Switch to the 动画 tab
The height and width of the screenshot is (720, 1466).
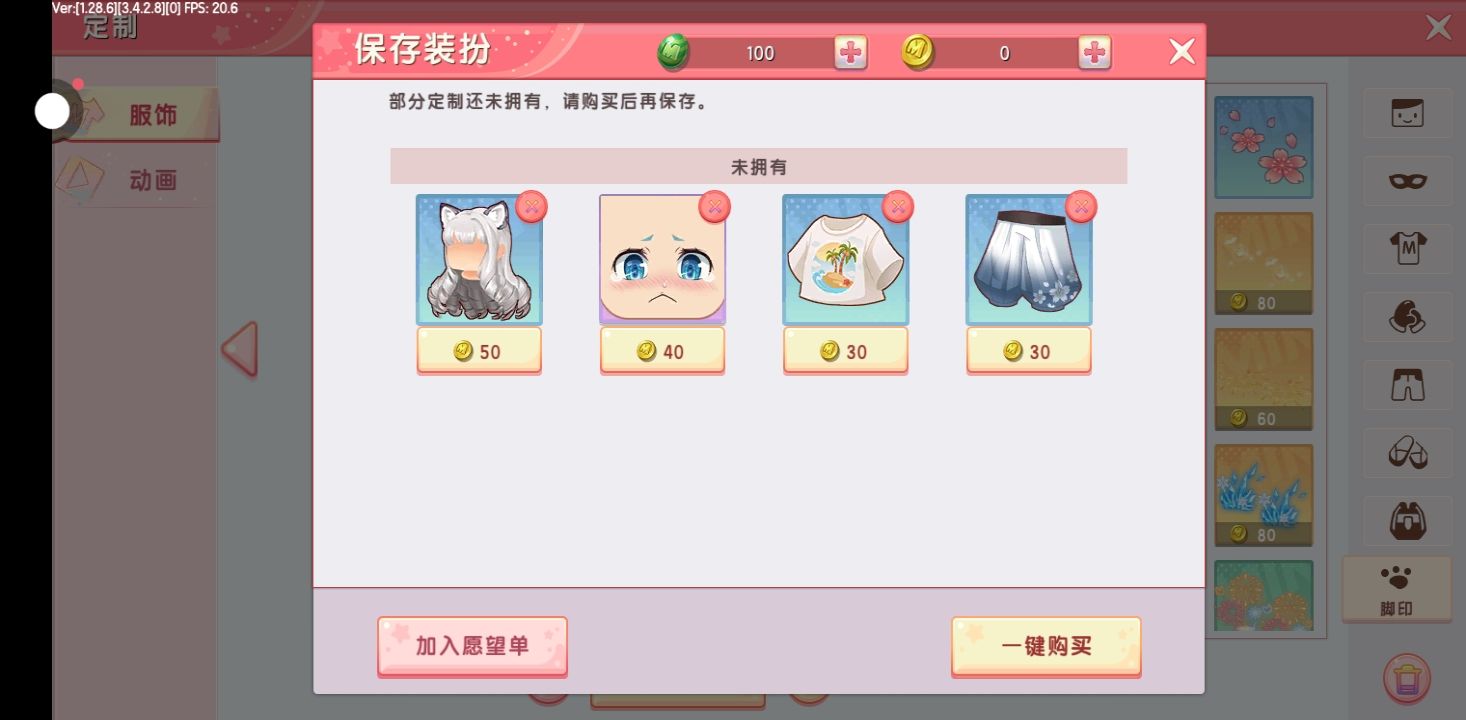click(152, 180)
